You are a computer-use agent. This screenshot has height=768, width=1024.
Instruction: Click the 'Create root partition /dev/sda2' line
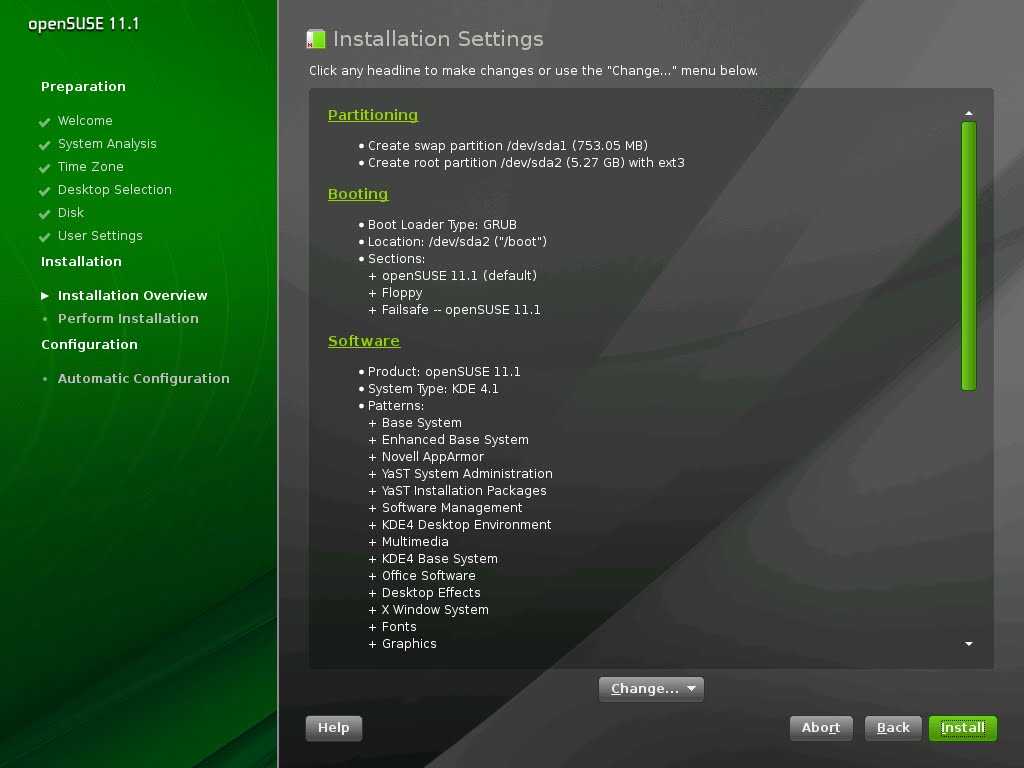(x=526, y=163)
